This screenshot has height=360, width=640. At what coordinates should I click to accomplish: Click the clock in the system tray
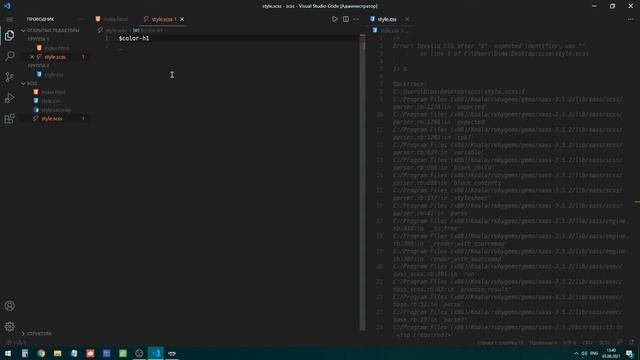pyautogui.click(x=611, y=353)
